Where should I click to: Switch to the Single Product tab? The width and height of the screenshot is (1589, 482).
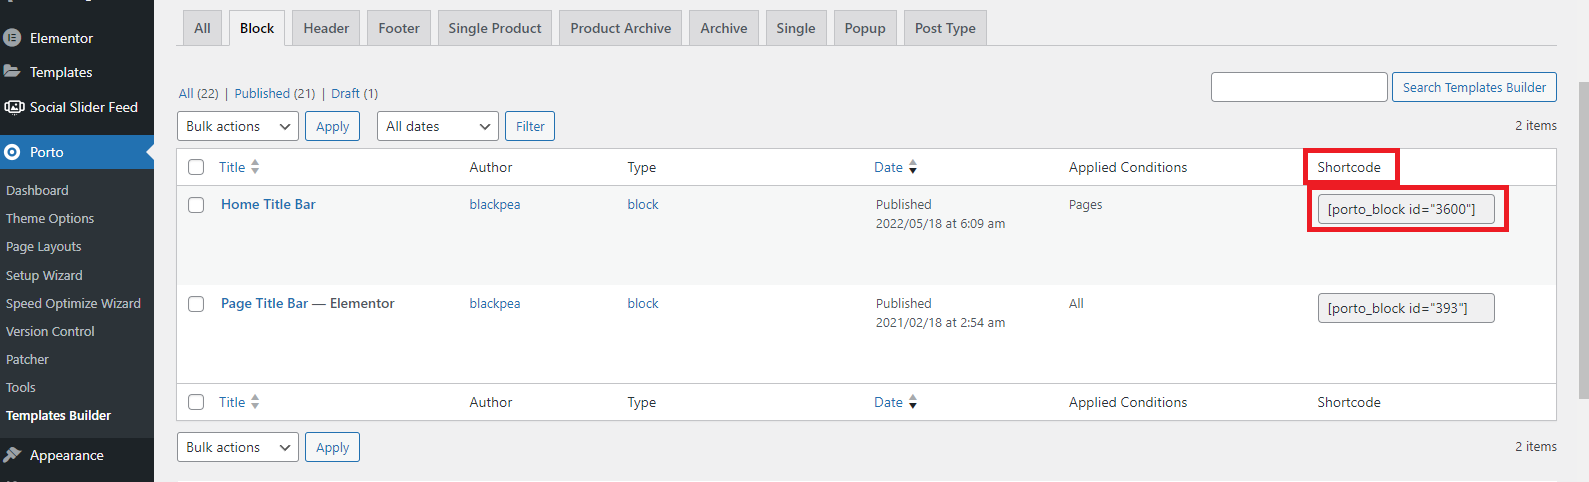tap(494, 28)
